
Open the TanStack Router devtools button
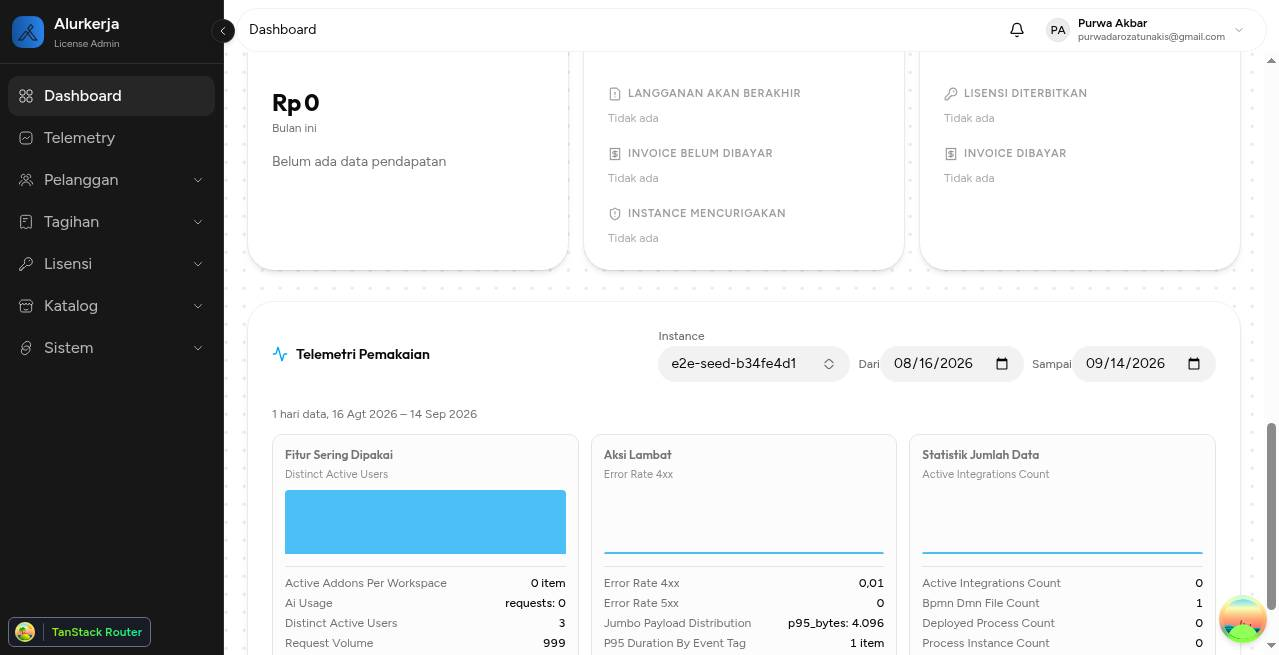click(79, 632)
